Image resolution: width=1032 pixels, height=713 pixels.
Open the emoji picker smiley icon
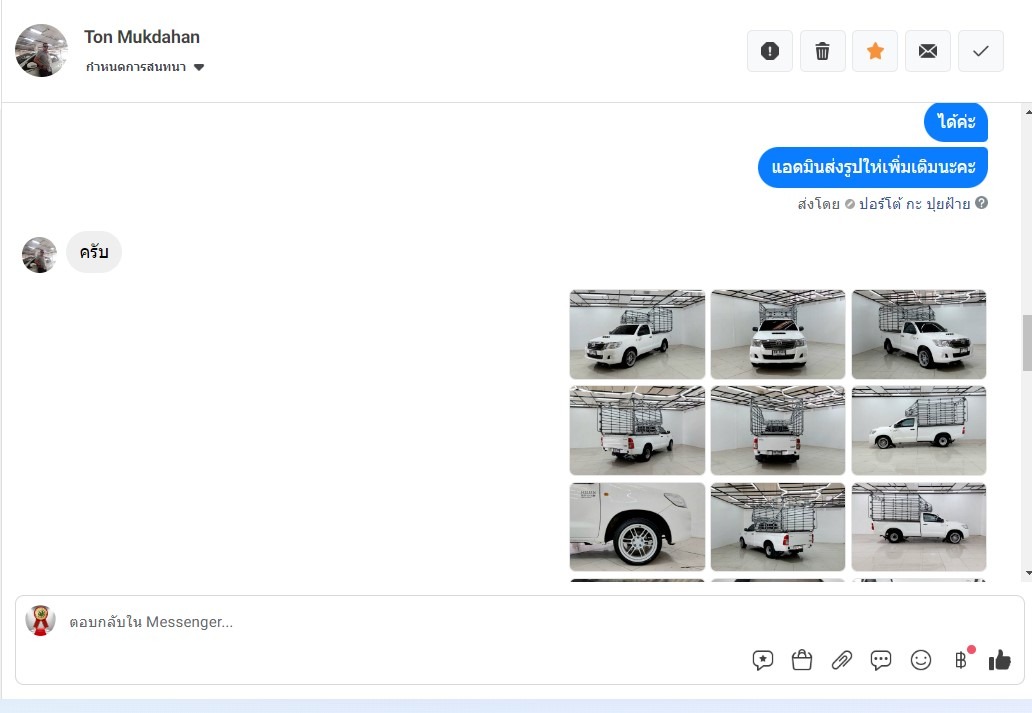[x=921, y=660]
